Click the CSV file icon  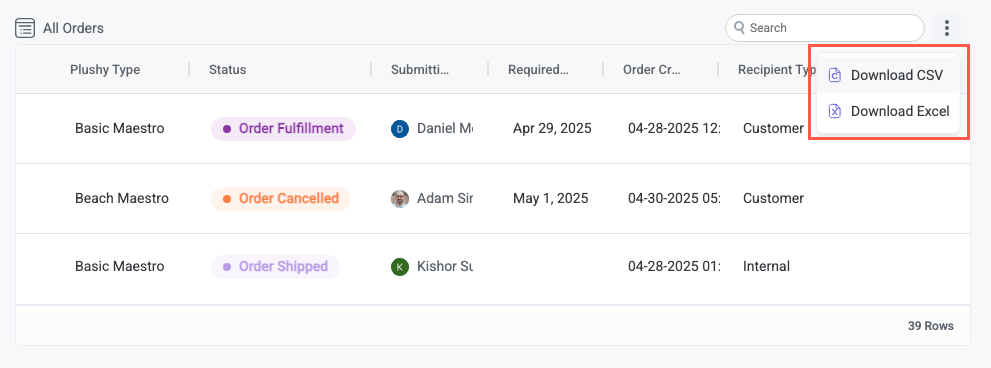(x=835, y=75)
